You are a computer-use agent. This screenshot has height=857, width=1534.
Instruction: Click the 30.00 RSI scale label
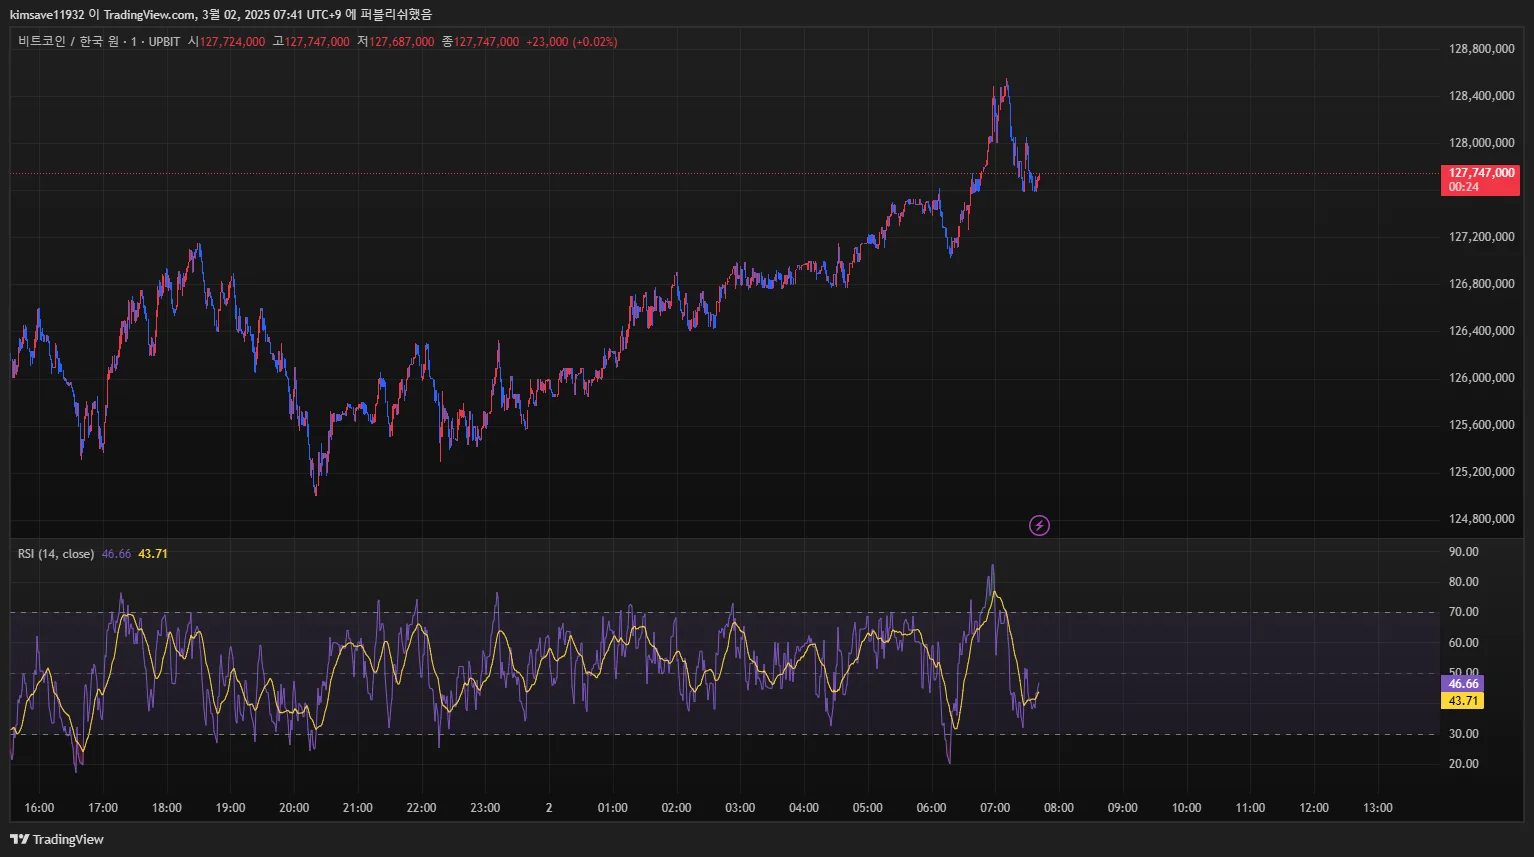(1463, 734)
